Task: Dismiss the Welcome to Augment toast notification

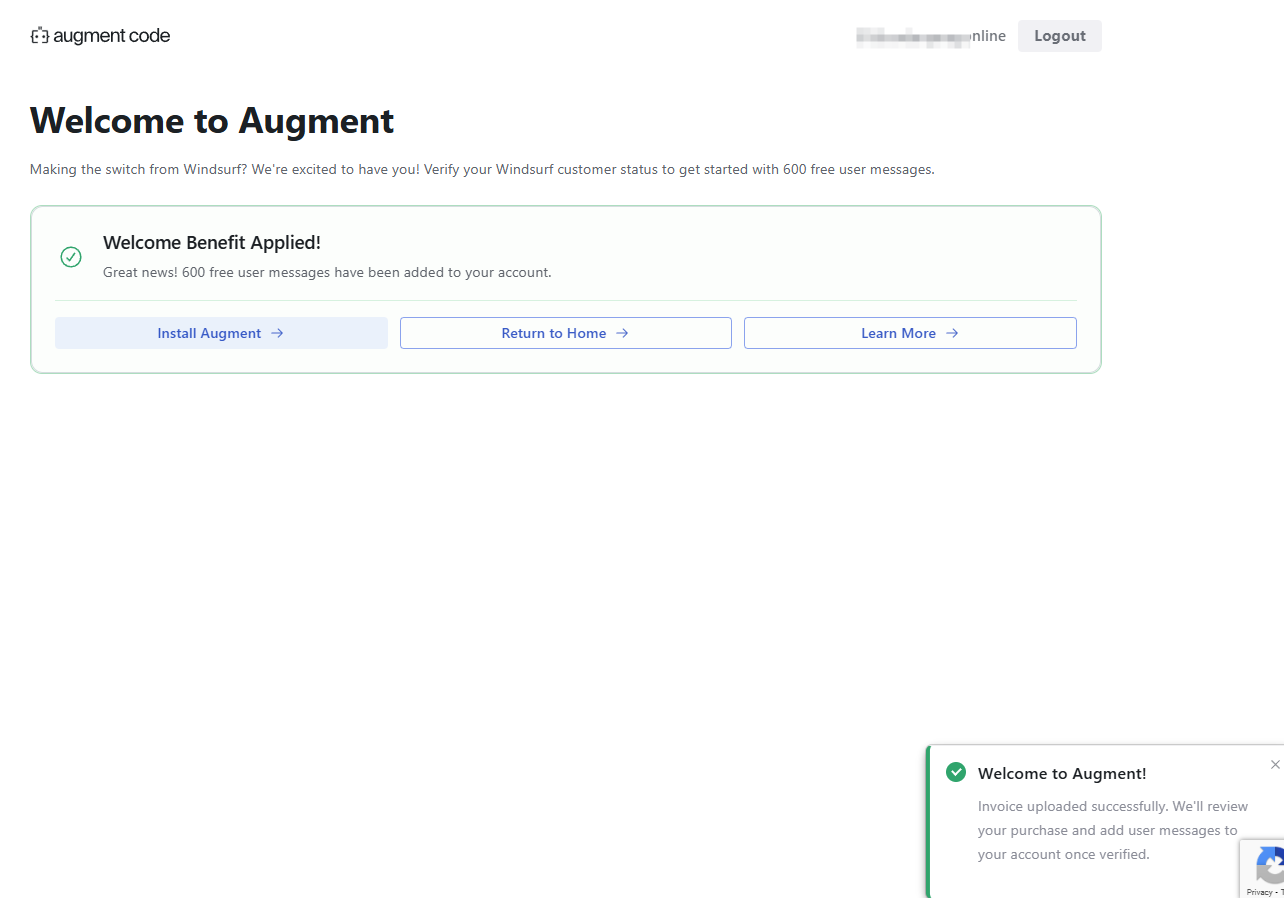Action: 1274,765
